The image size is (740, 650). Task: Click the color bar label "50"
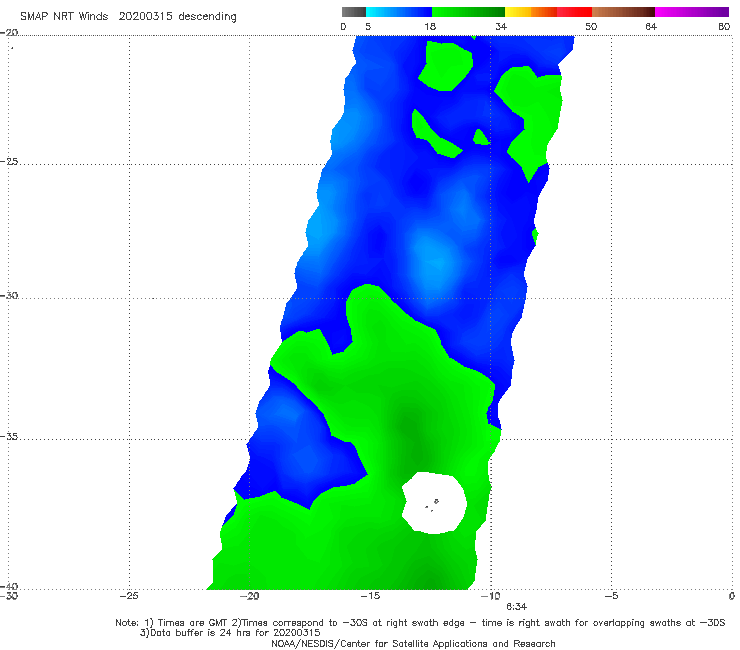click(591, 26)
